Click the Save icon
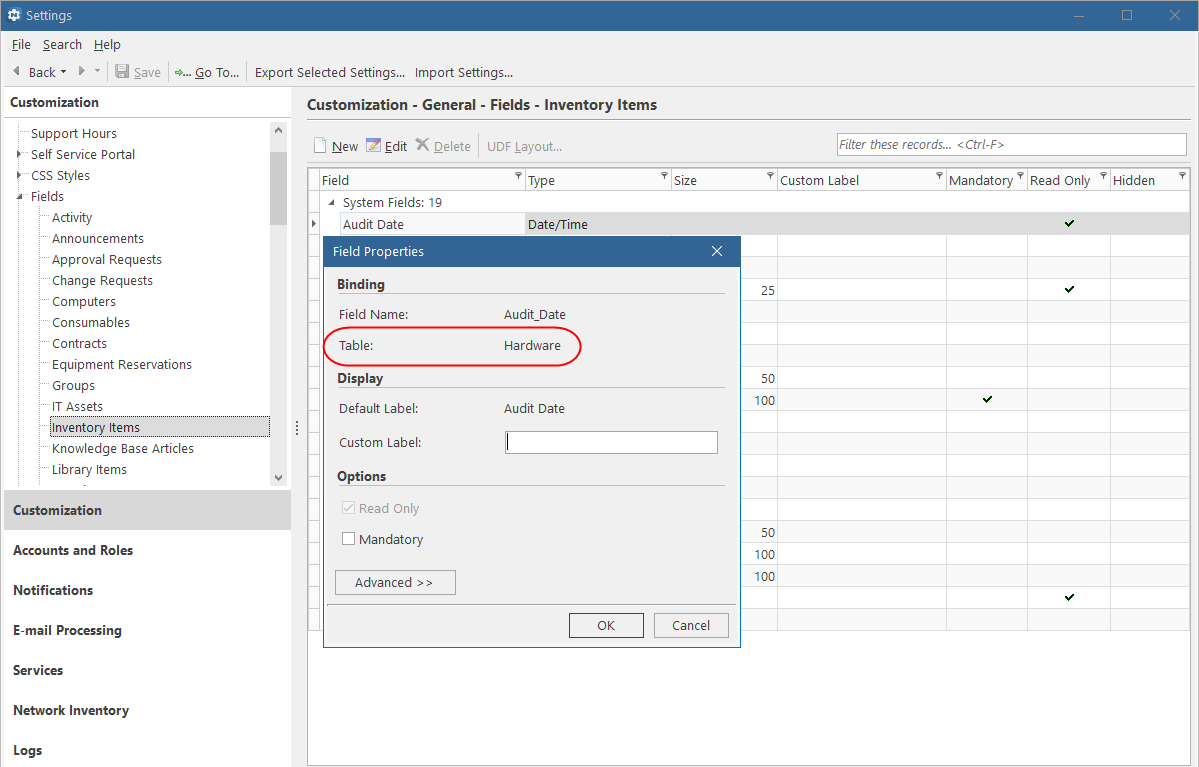The image size is (1199, 767). (120, 72)
